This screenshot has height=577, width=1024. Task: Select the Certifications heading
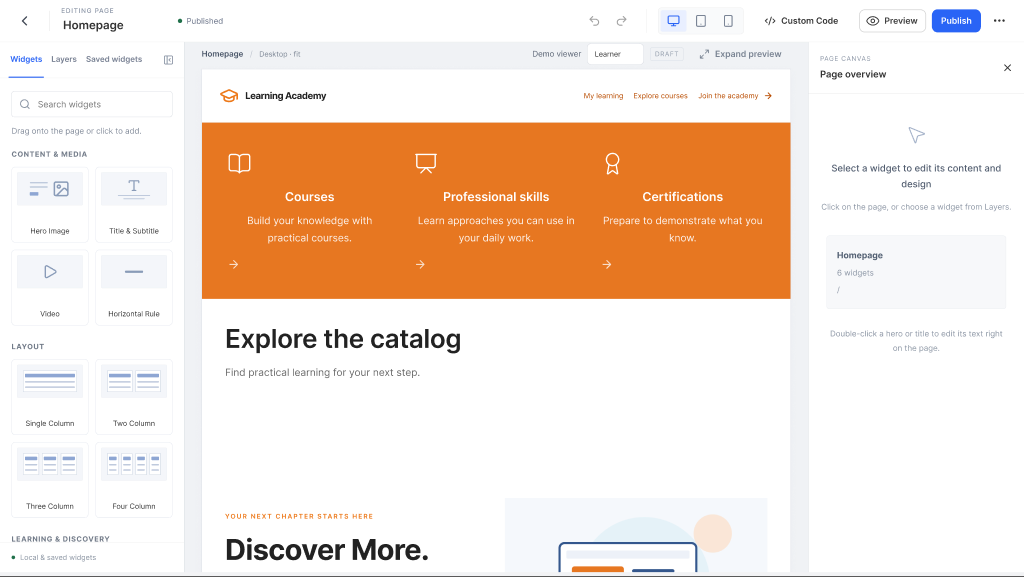point(682,197)
